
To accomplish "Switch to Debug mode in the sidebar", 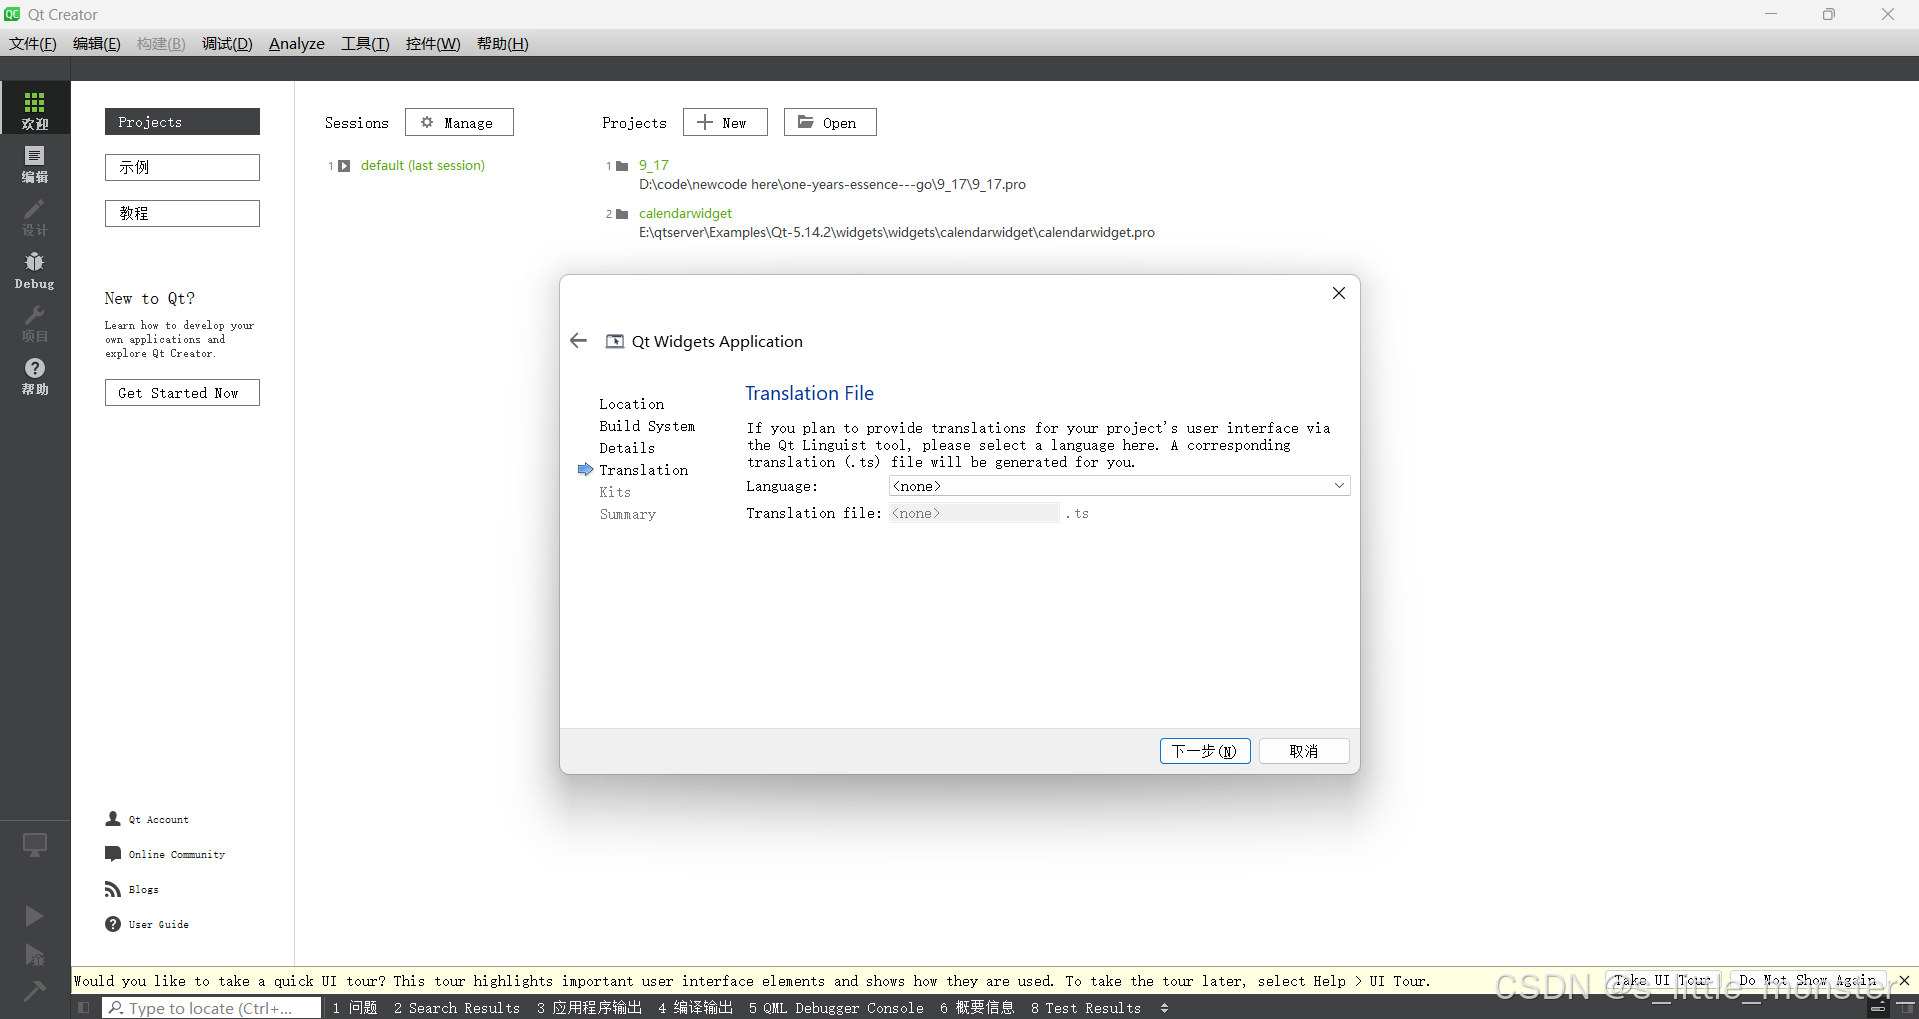I will (35, 270).
